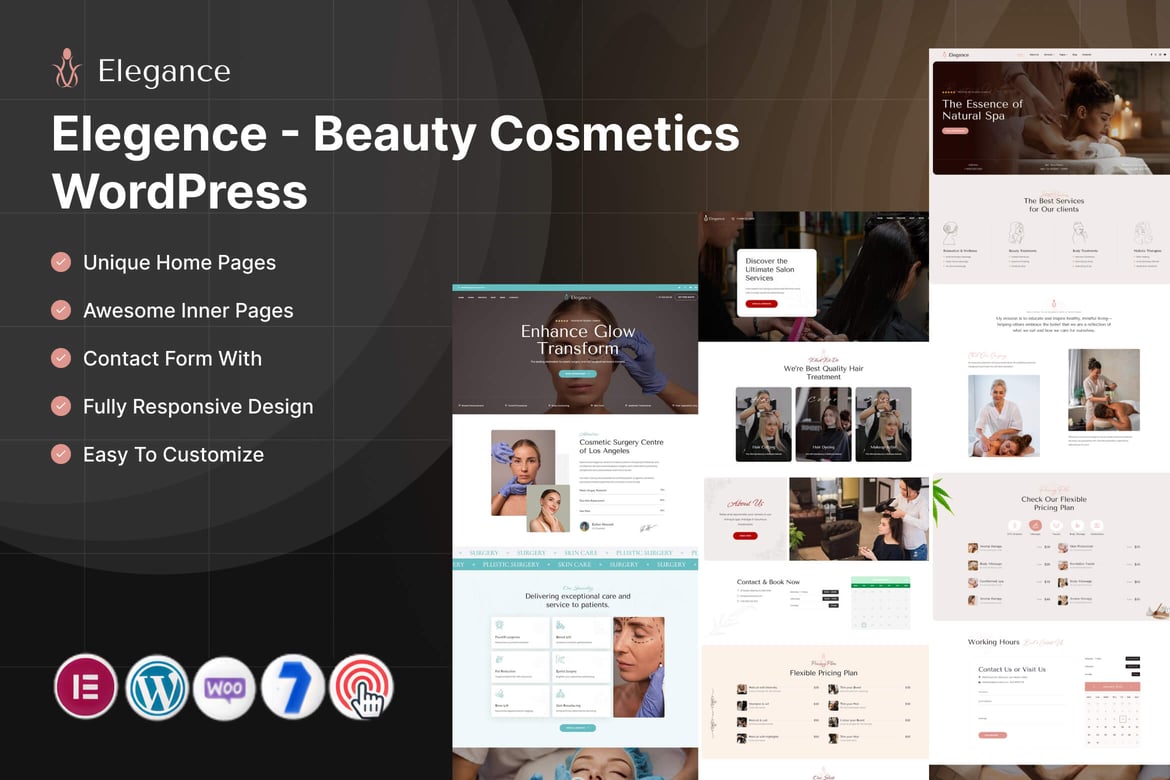1170x780 pixels.
Task: Click 'We're Best Quality Hair Treatment' heading
Action: [823, 372]
